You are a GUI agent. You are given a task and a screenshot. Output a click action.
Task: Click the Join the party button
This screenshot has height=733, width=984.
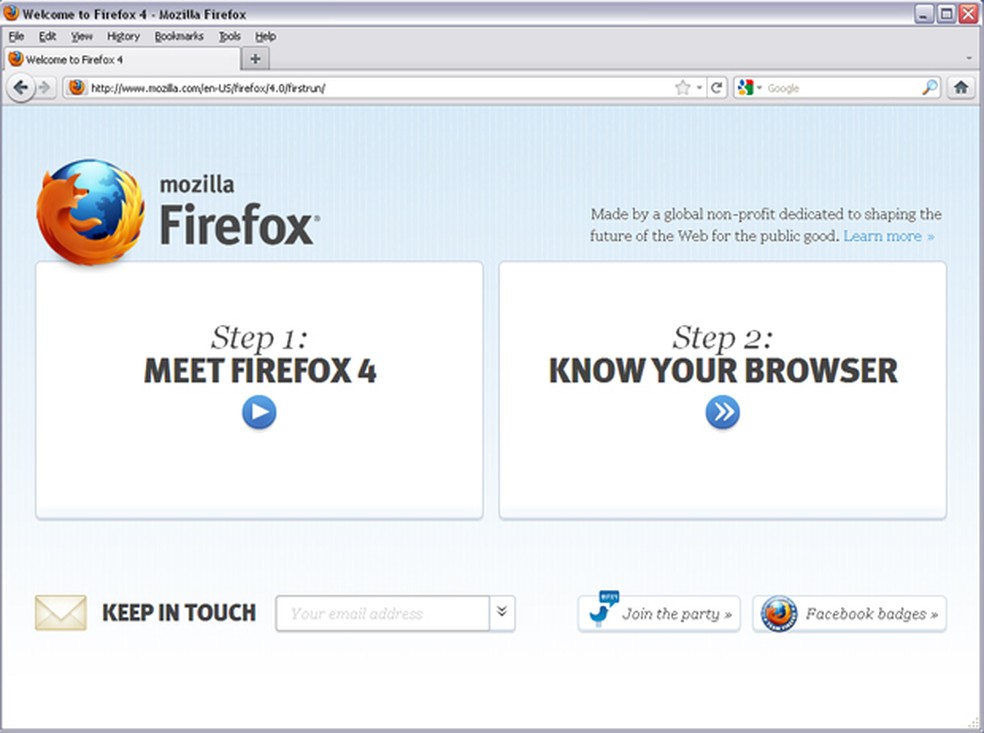pyautogui.click(x=658, y=613)
